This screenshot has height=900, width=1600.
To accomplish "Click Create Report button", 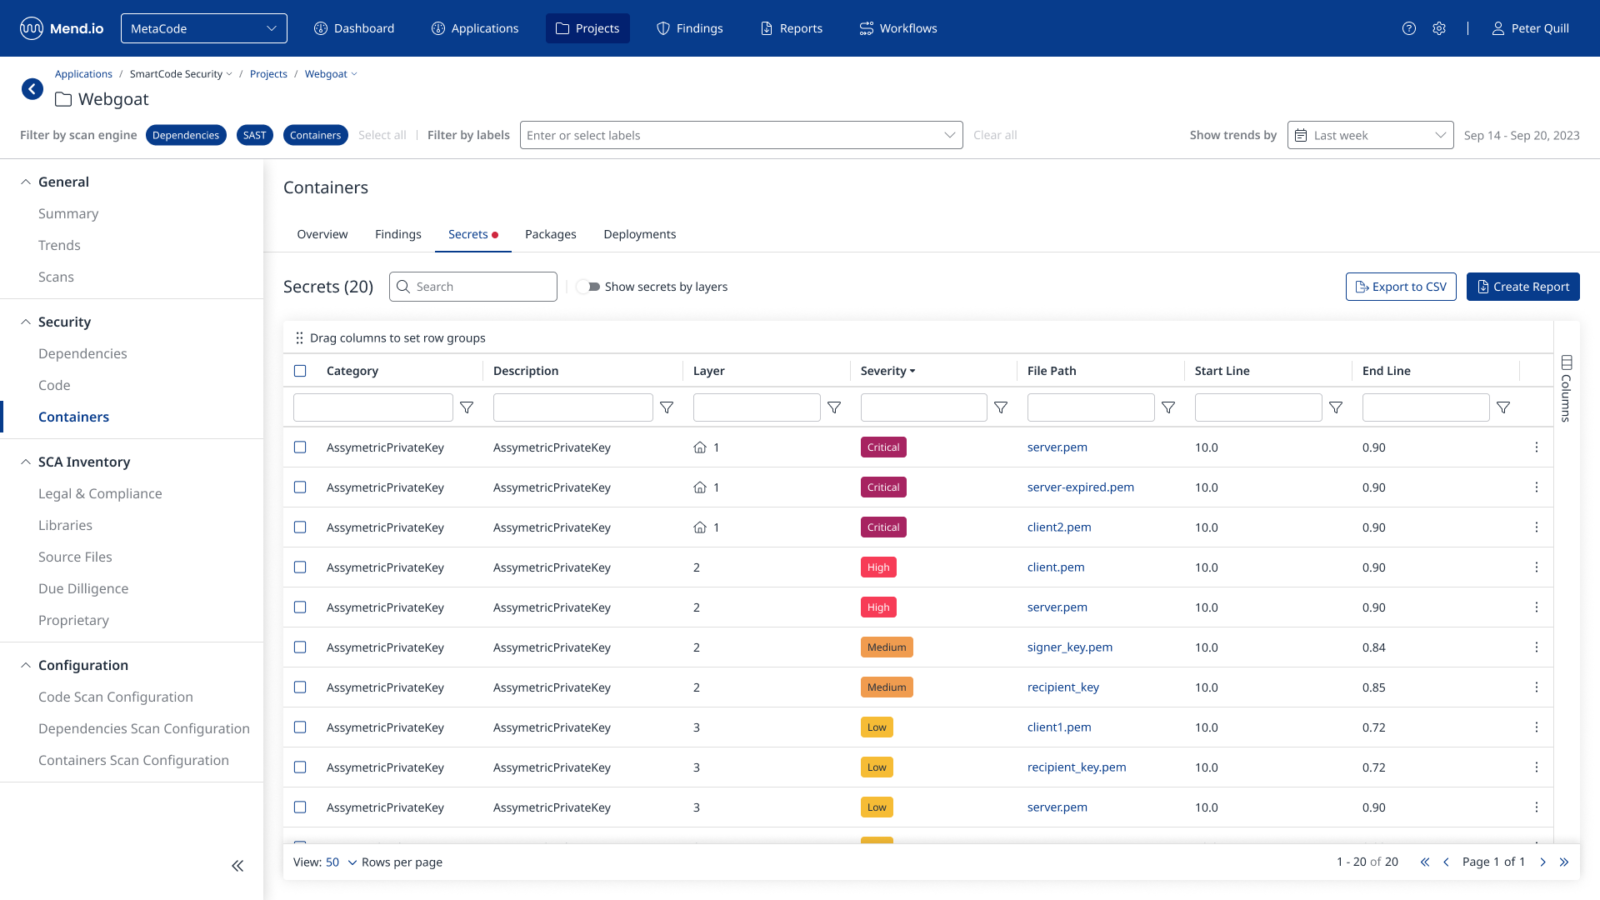I will coord(1523,287).
